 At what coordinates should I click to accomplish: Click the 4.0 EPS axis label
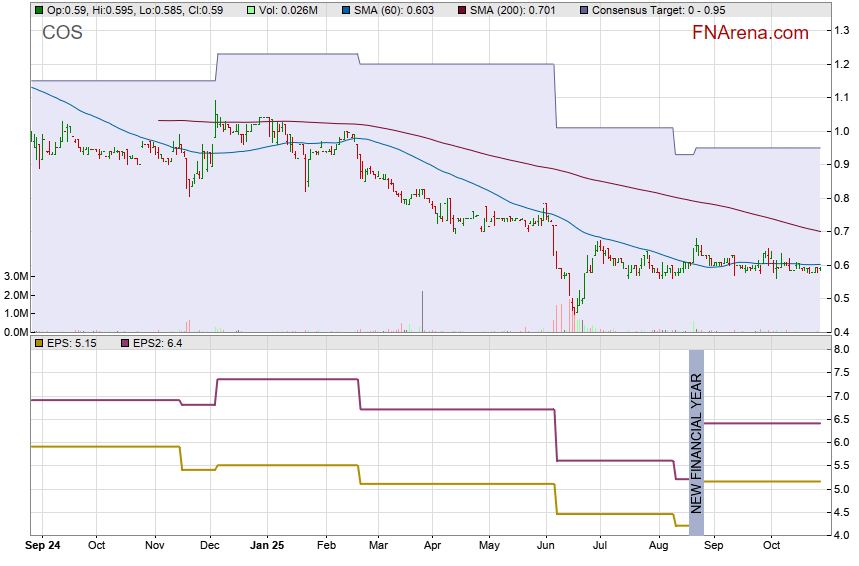842,536
